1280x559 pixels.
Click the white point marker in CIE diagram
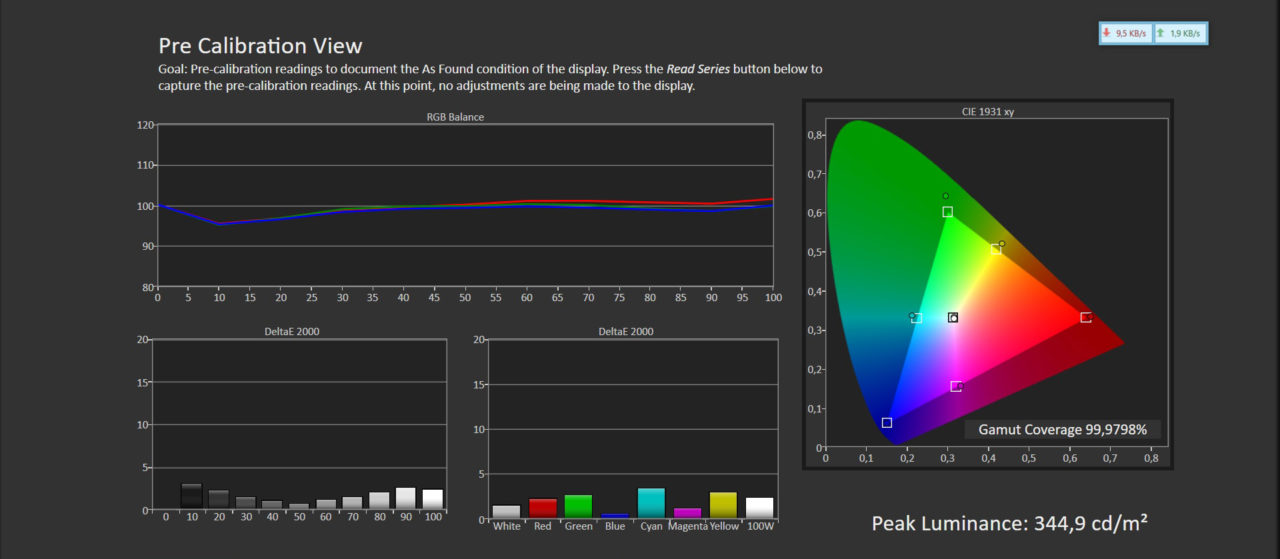pyautogui.click(x=953, y=318)
